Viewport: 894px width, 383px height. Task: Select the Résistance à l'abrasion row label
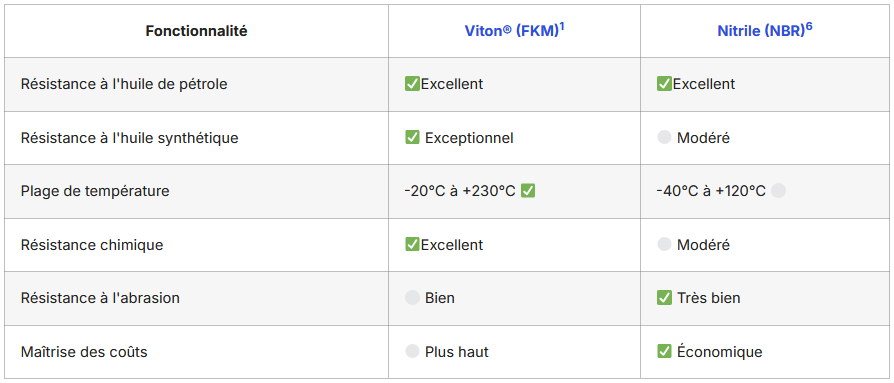coord(100,298)
